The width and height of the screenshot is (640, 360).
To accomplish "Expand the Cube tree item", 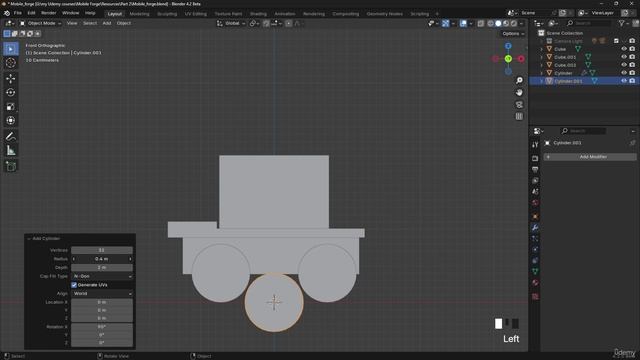I will [x=542, y=49].
